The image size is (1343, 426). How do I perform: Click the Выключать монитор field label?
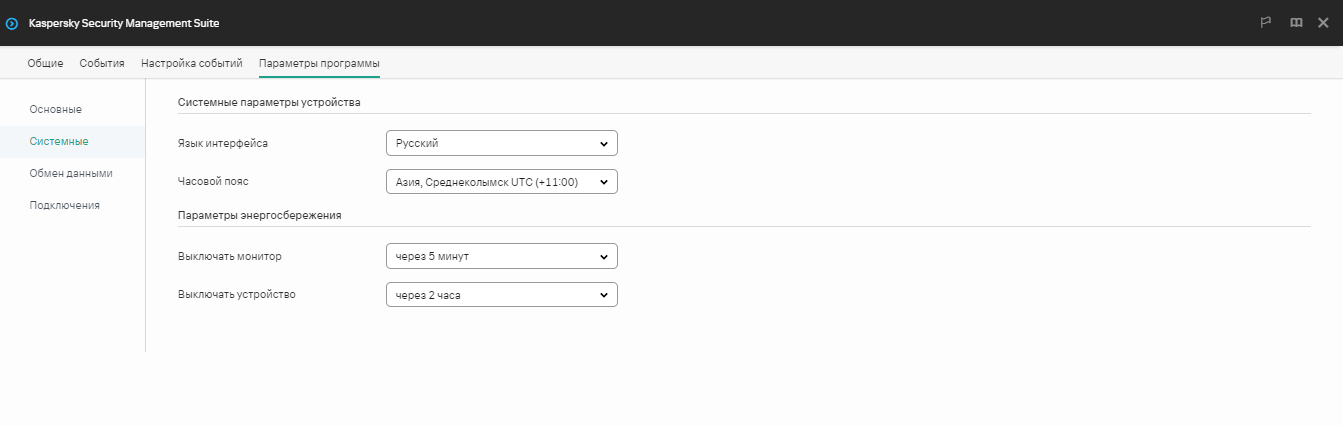(x=230, y=256)
